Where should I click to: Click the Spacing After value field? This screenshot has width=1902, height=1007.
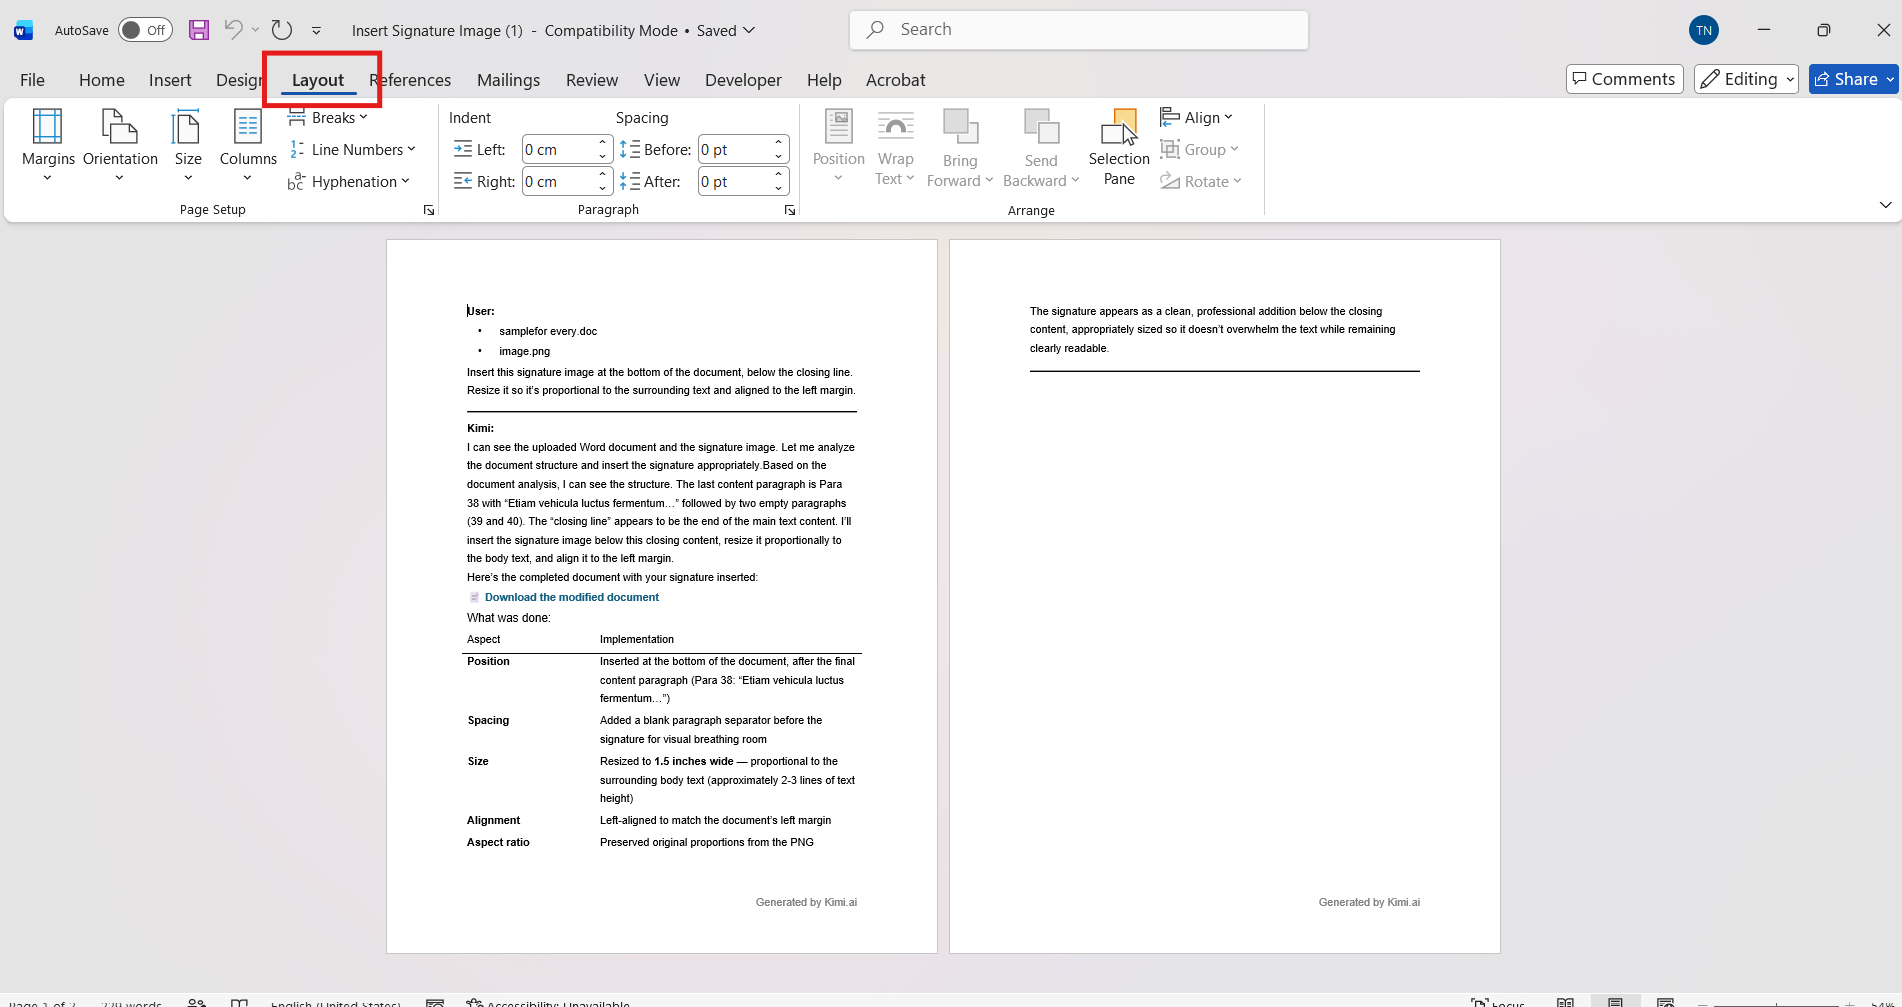[734, 182]
